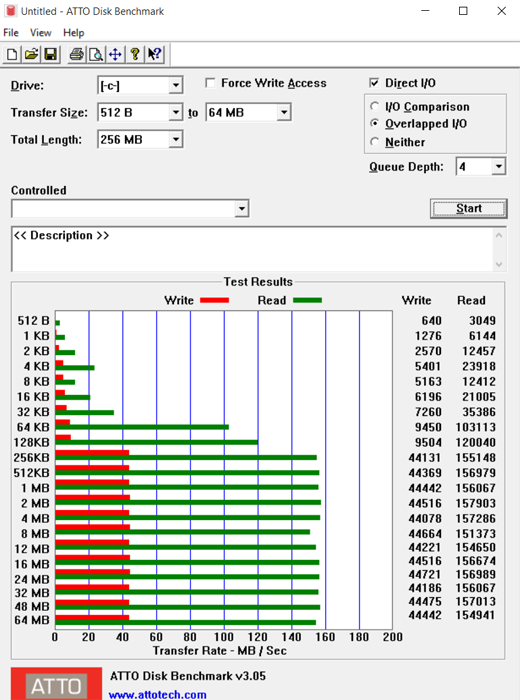520x700 pixels.
Task: Open the File menu
Action: [x=11, y=33]
